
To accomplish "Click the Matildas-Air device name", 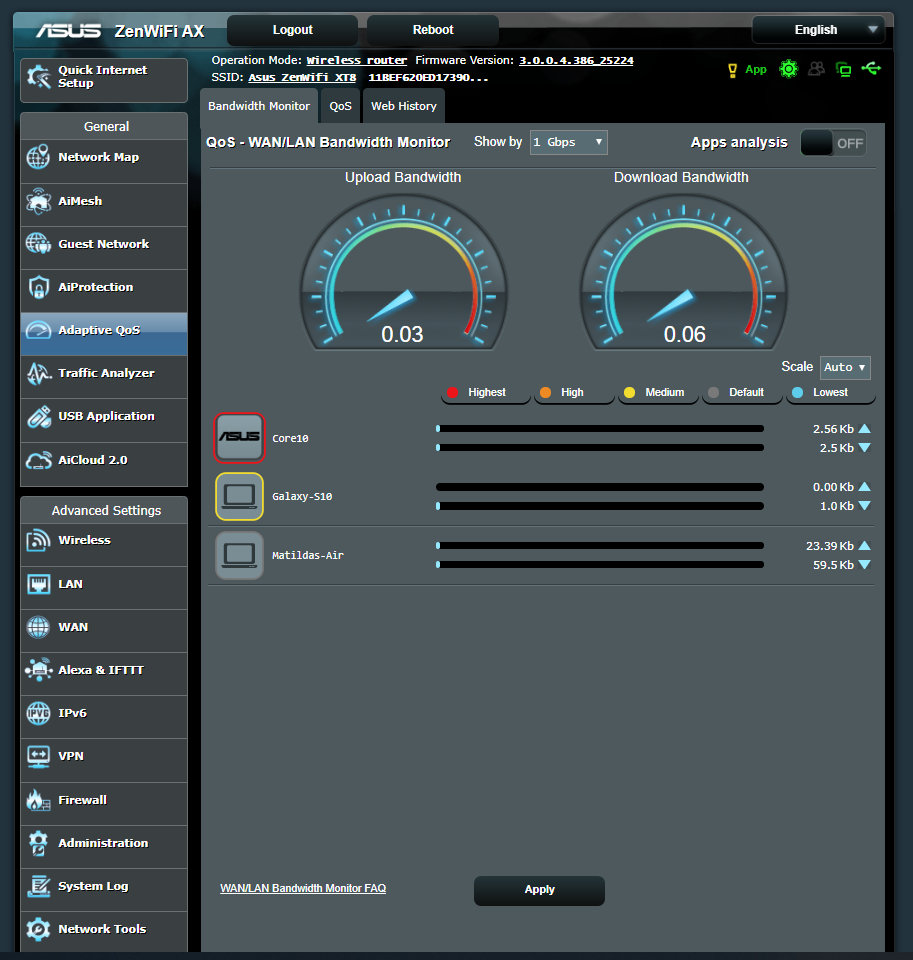I will point(307,555).
